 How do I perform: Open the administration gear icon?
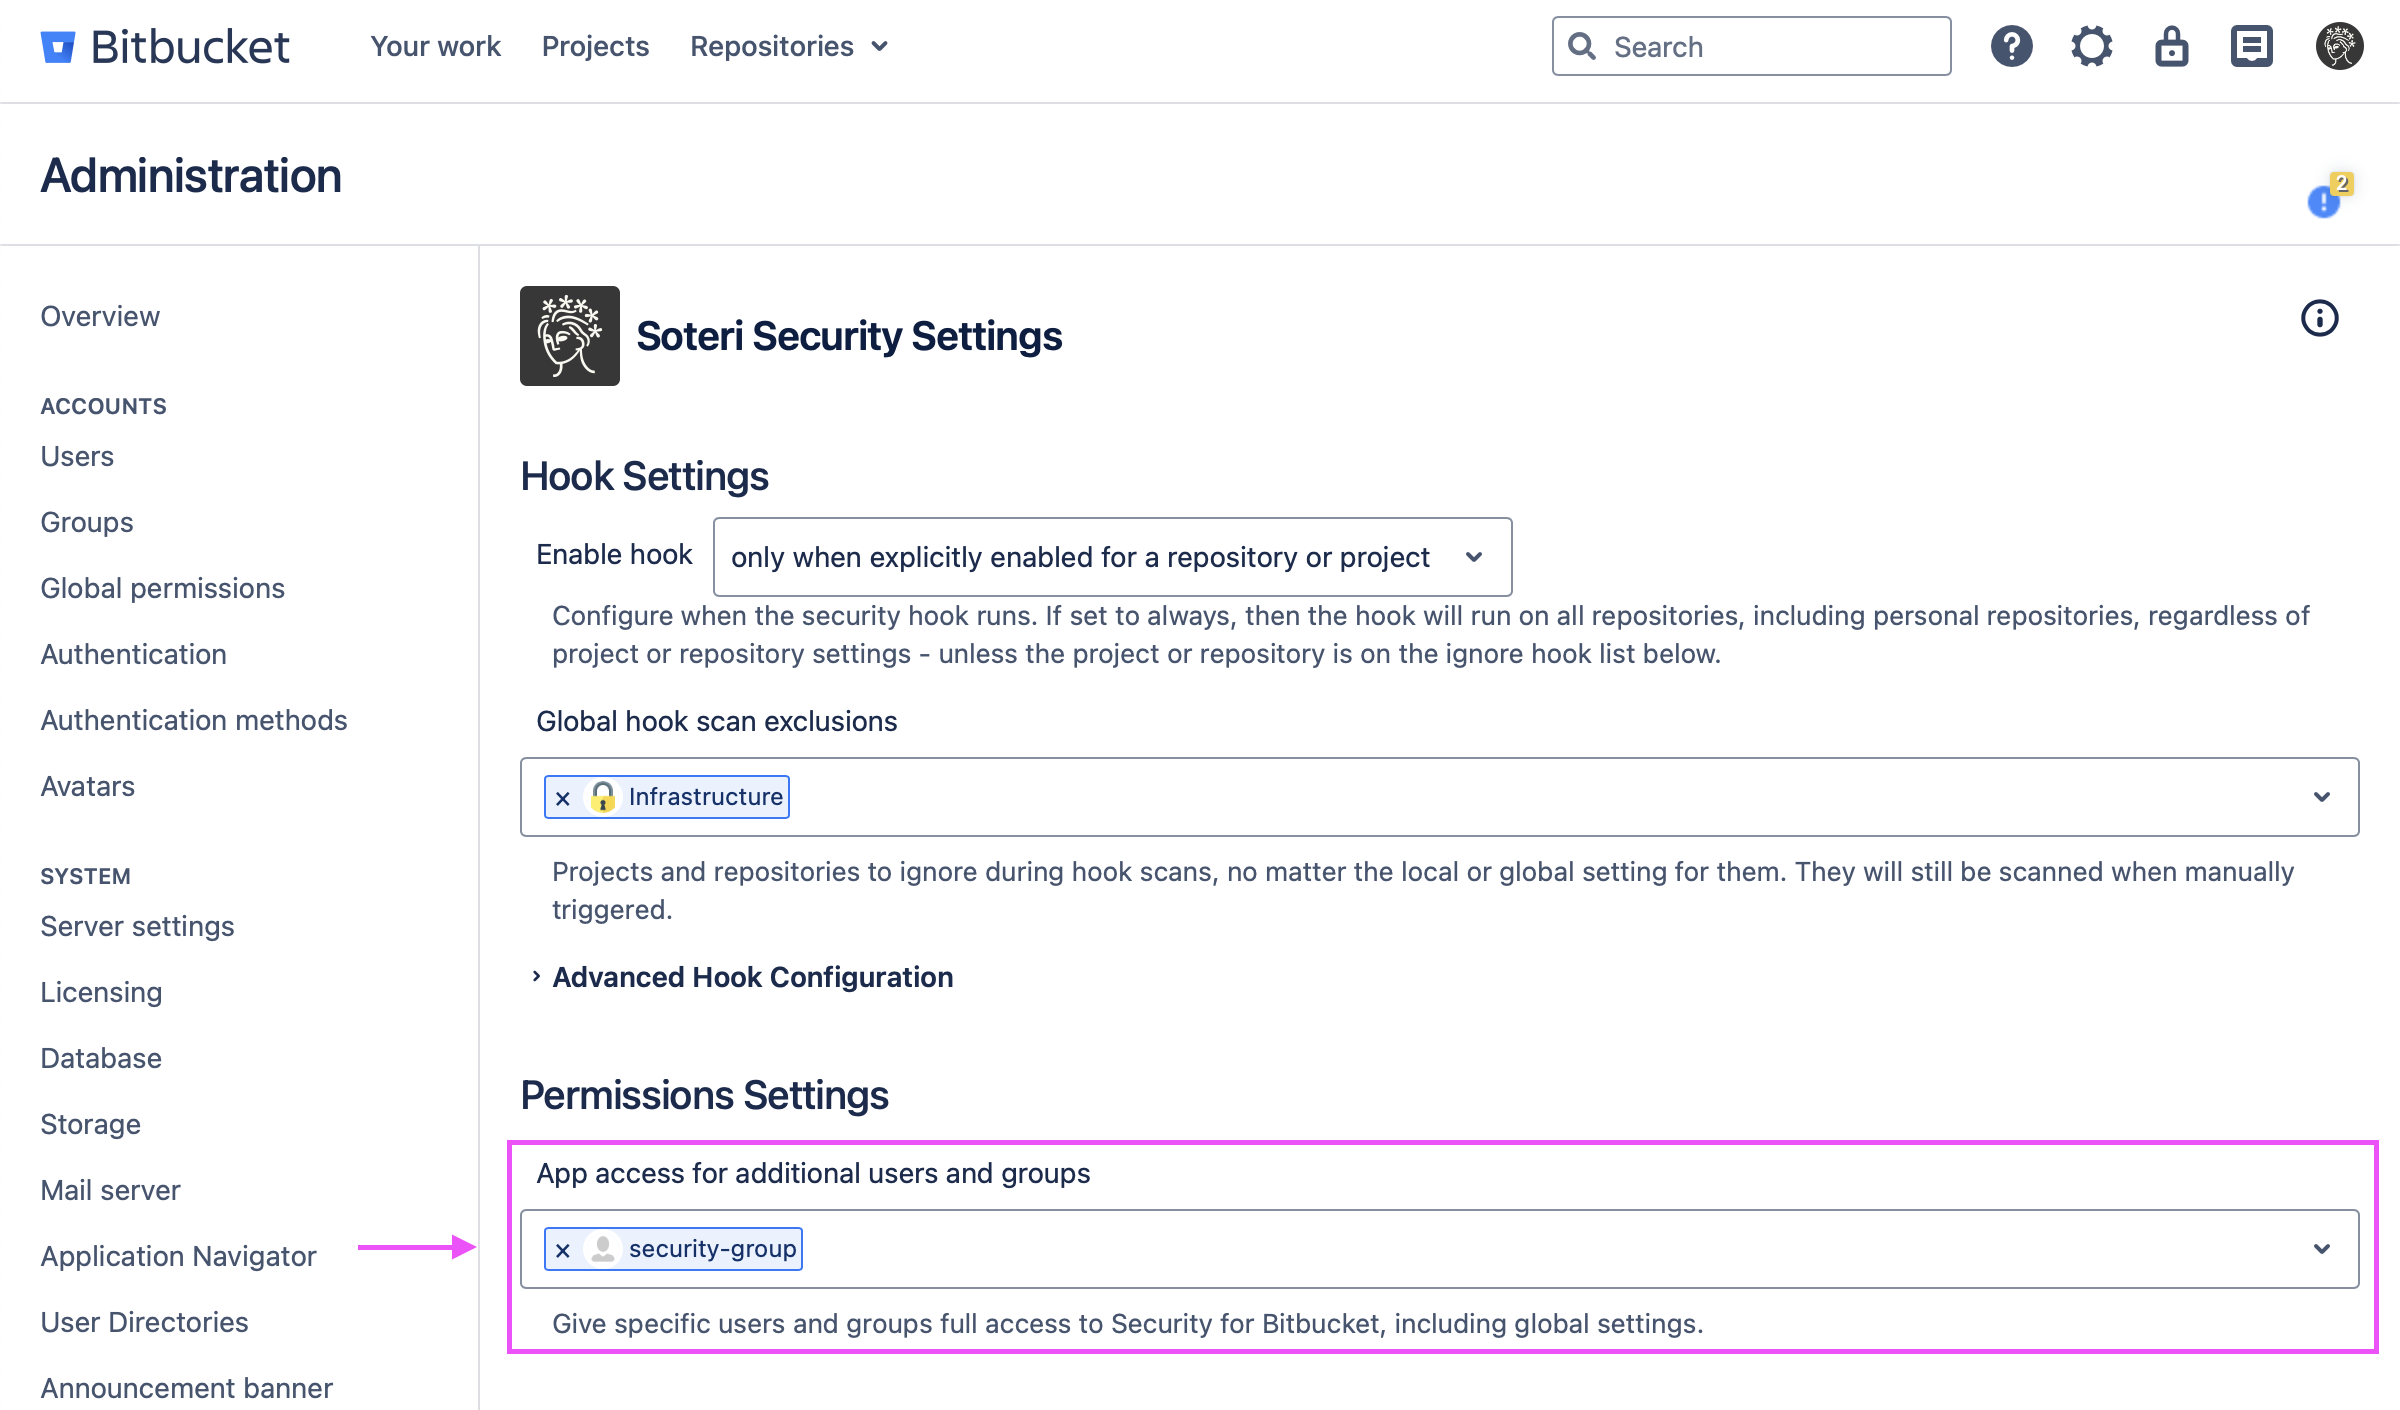[2091, 47]
